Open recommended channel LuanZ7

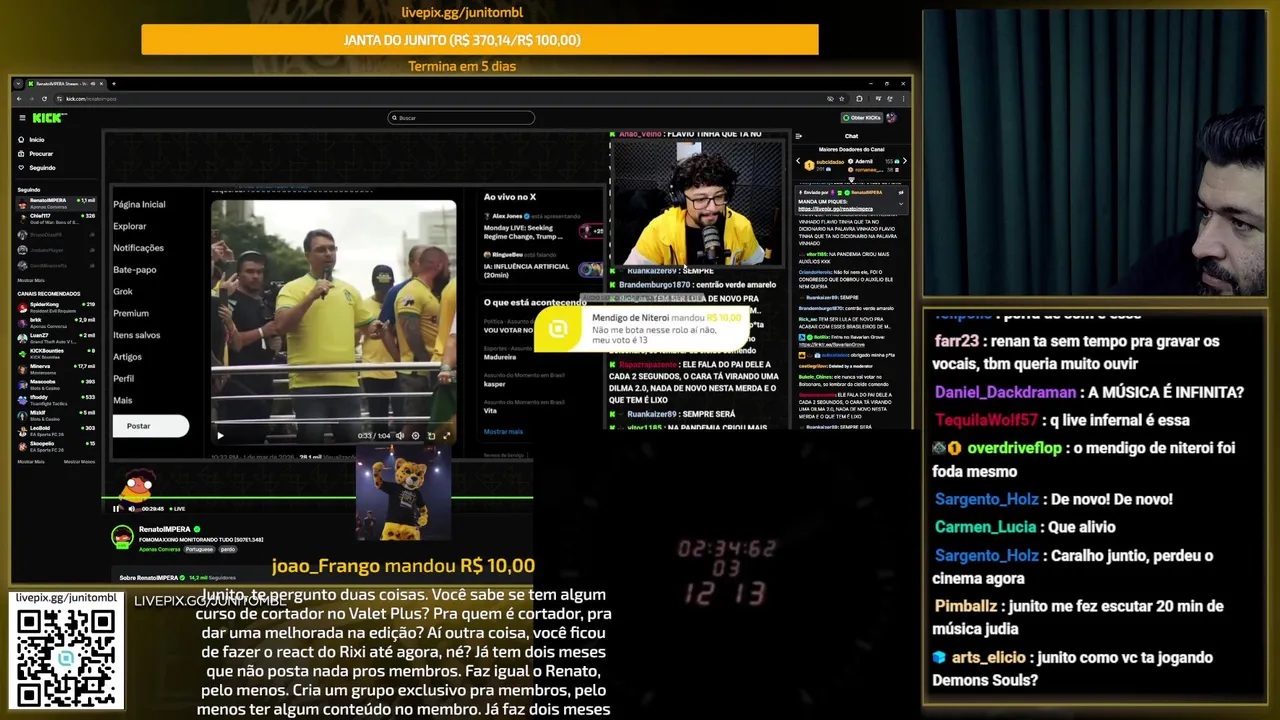57,337
